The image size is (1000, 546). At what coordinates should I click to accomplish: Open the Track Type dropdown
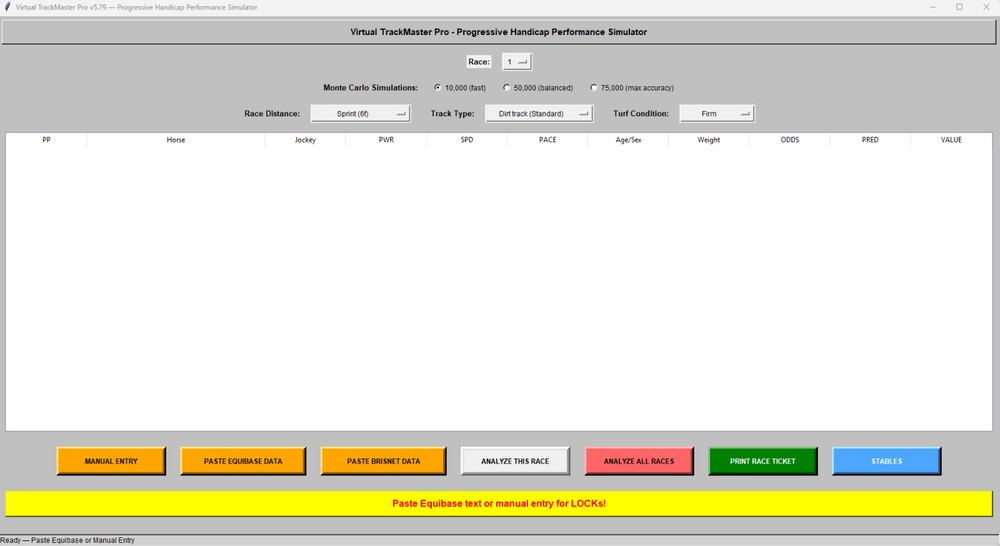click(x=539, y=114)
